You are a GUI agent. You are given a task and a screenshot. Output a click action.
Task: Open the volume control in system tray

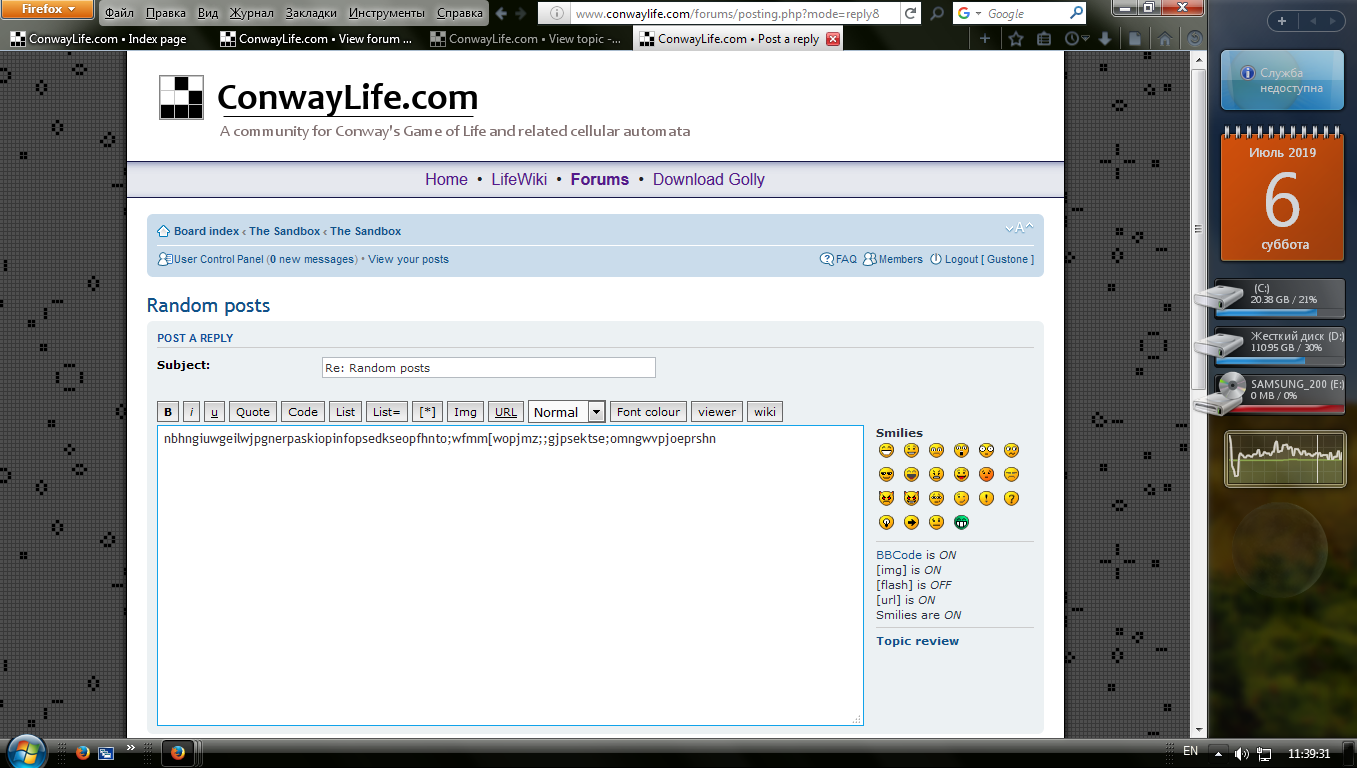coord(1242,753)
